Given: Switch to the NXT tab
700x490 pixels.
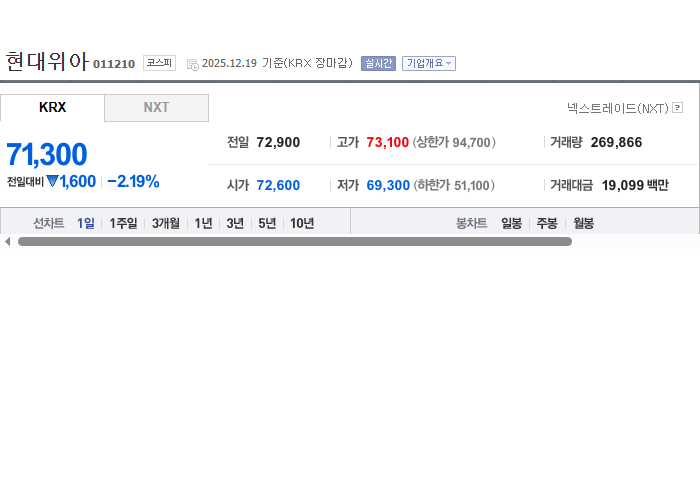Looking at the screenshot, I should 156,108.
